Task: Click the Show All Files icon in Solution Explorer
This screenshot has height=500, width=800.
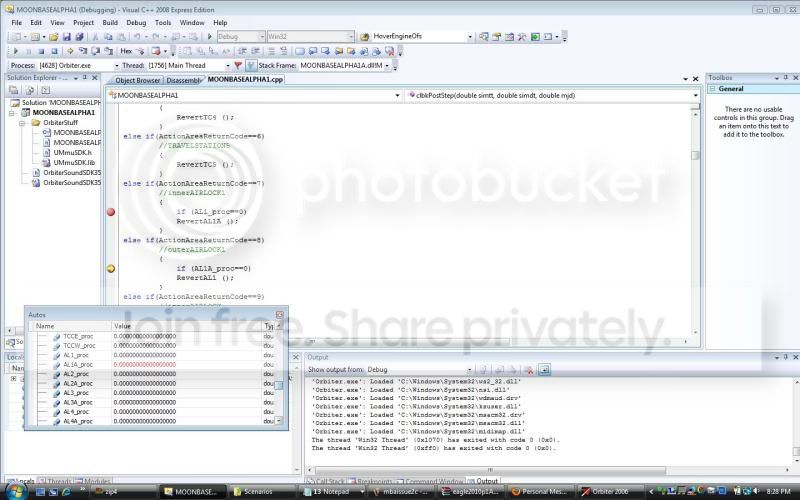Action: [x=30, y=90]
